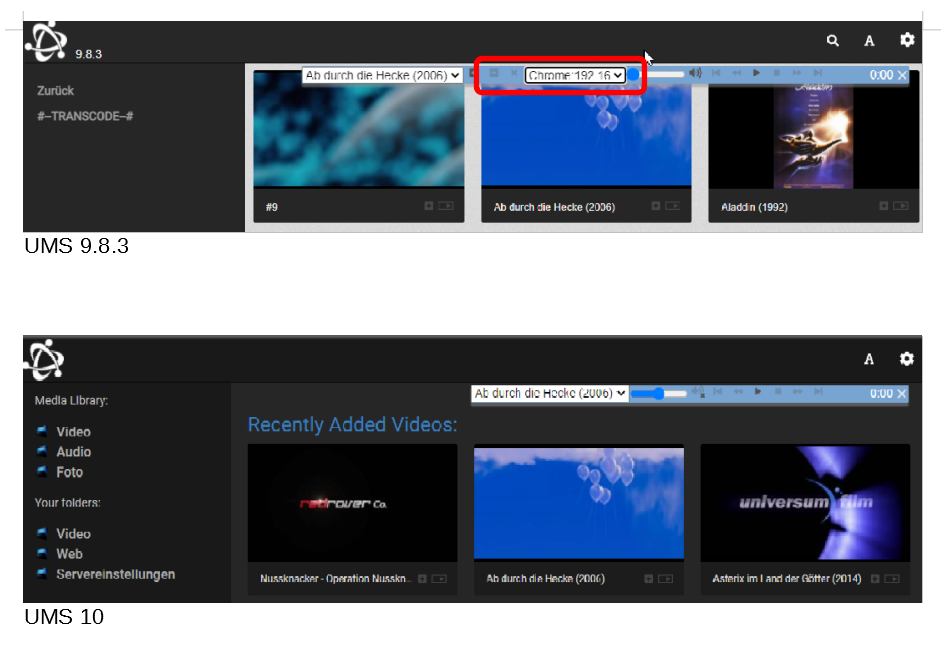Unmute volume icon in UMS 10 player bar

[x=697, y=392]
